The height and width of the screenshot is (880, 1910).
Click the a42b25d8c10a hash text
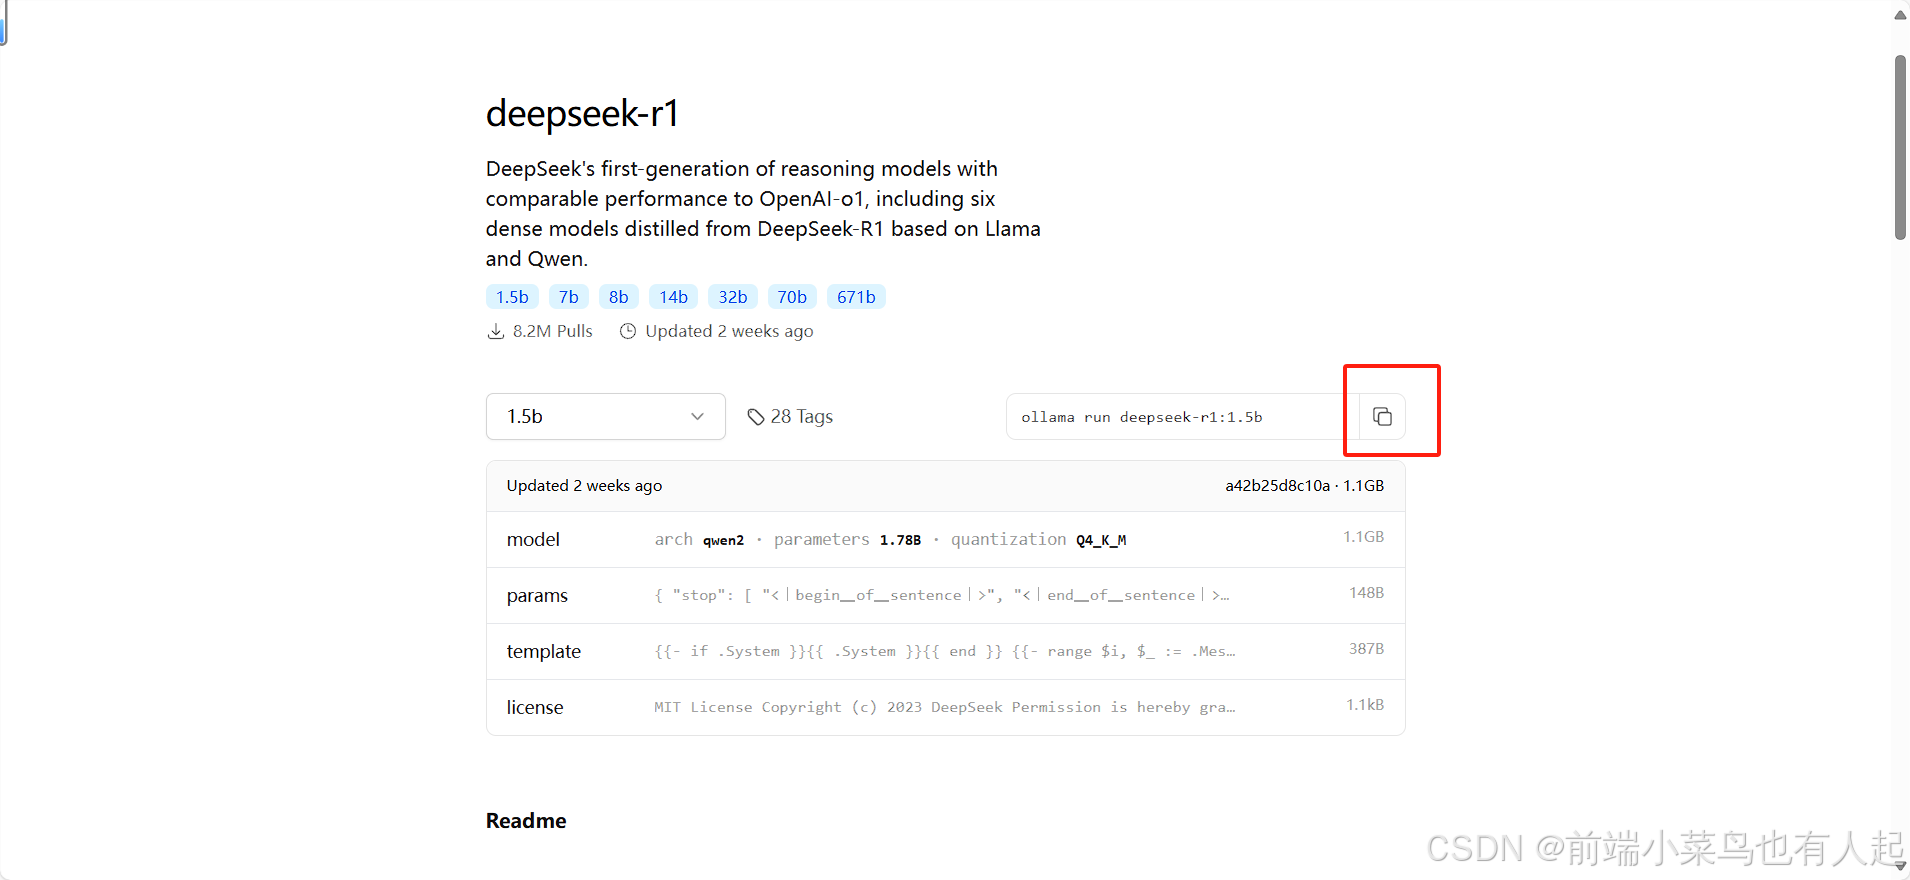tap(1277, 485)
